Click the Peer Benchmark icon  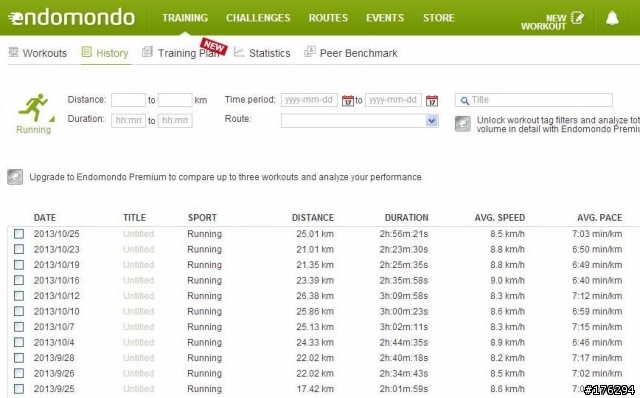[310, 51]
